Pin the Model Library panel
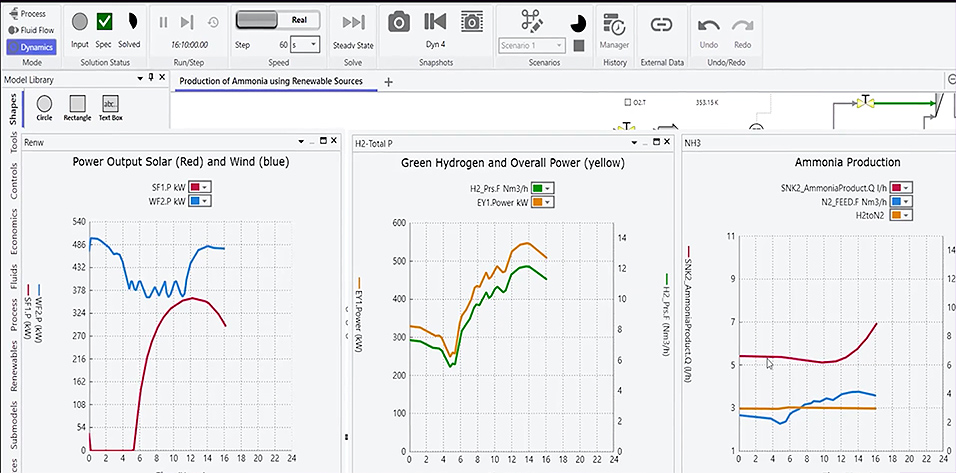 click(x=152, y=77)
